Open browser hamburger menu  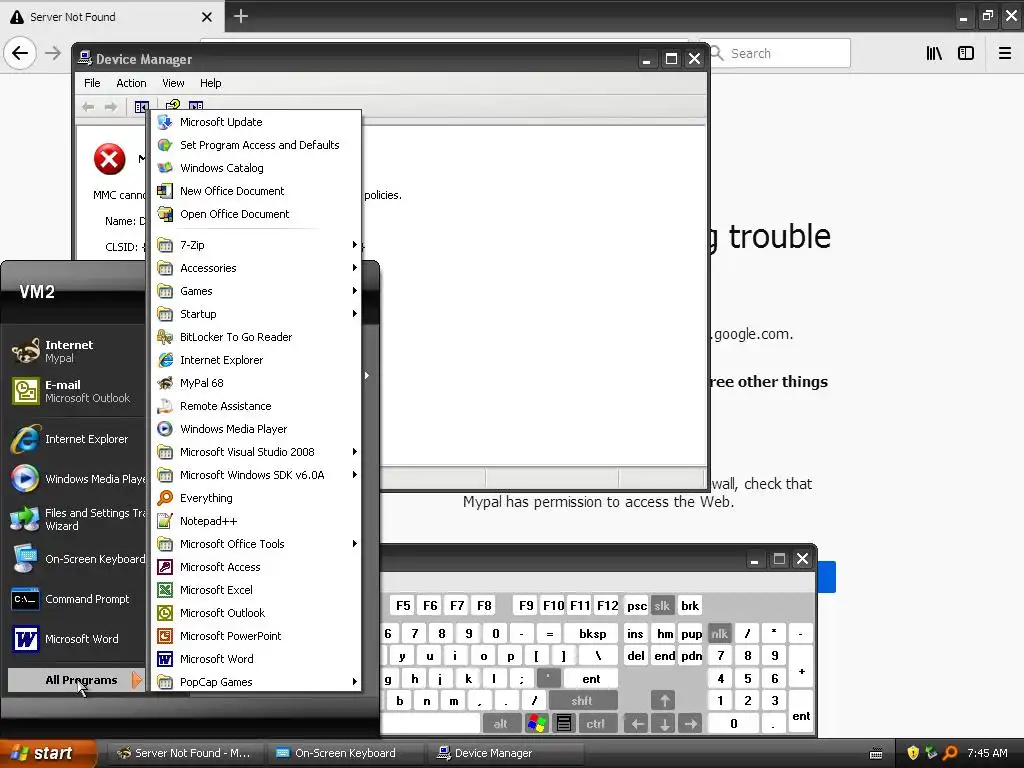pyautogui.click(x=1005, y=54)
